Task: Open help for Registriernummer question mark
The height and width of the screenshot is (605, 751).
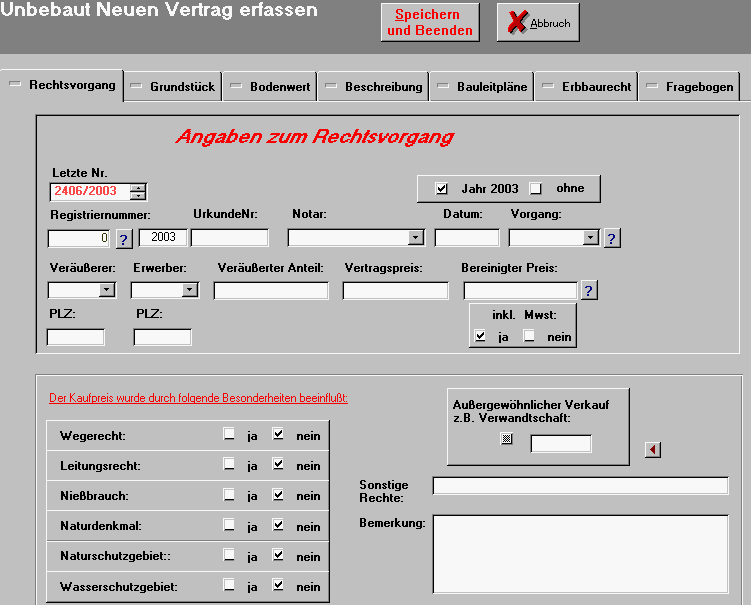Action: click(x=124, y=239)
